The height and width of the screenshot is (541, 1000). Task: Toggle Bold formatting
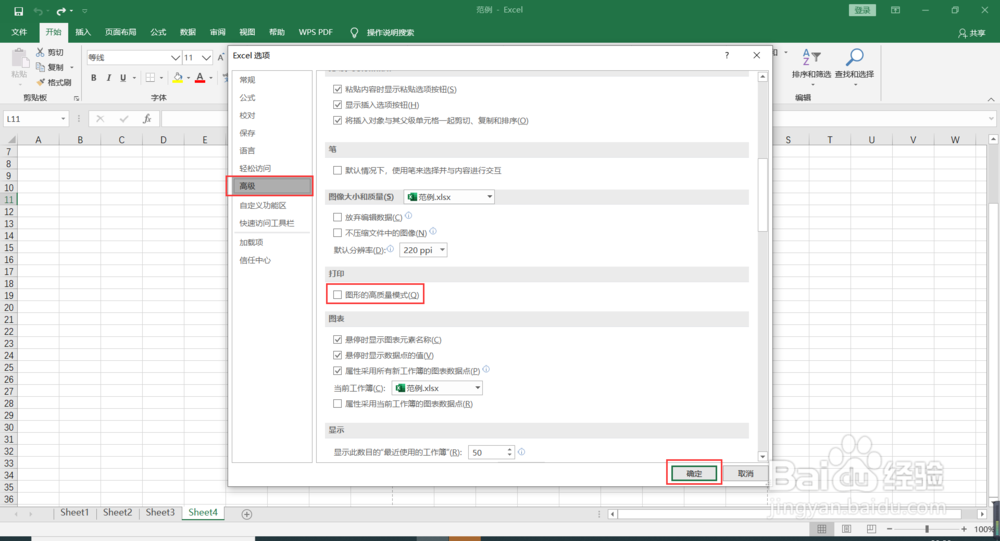(x=94, y=78)
